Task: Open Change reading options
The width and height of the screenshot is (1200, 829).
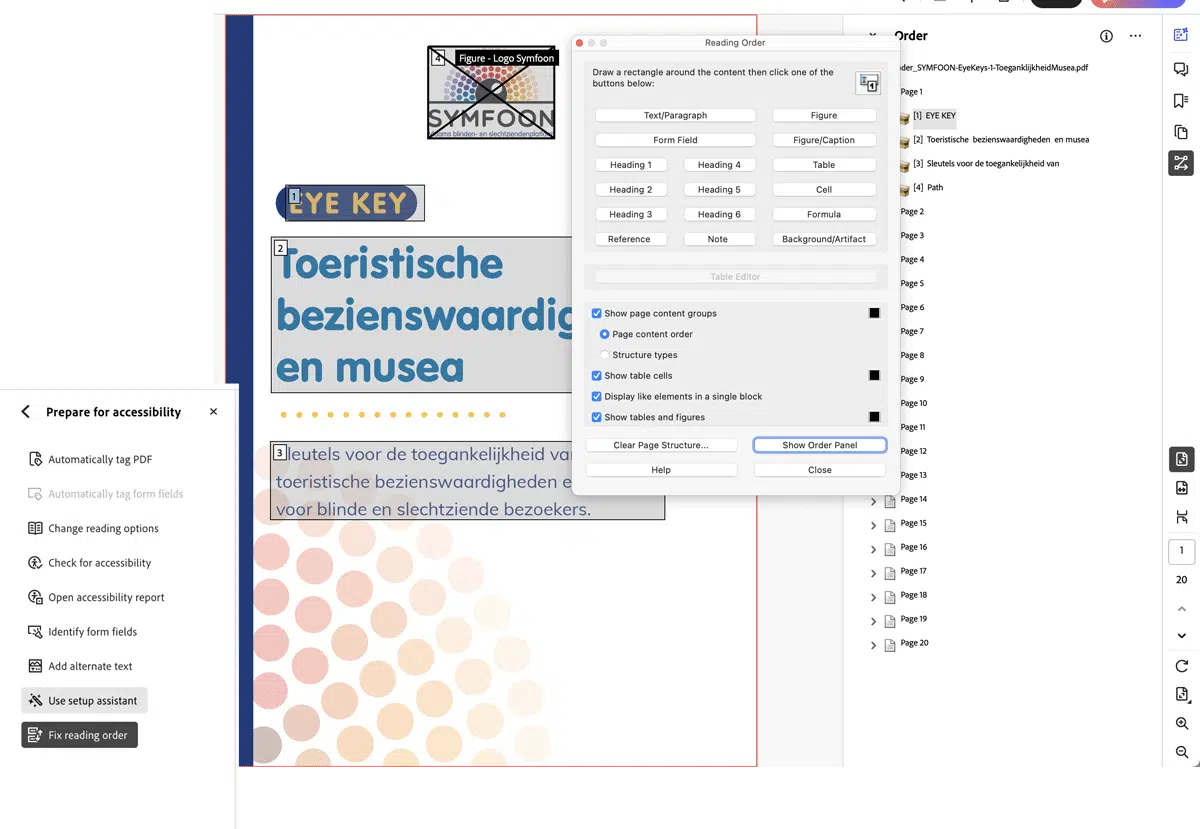Action: pos(93,529)
